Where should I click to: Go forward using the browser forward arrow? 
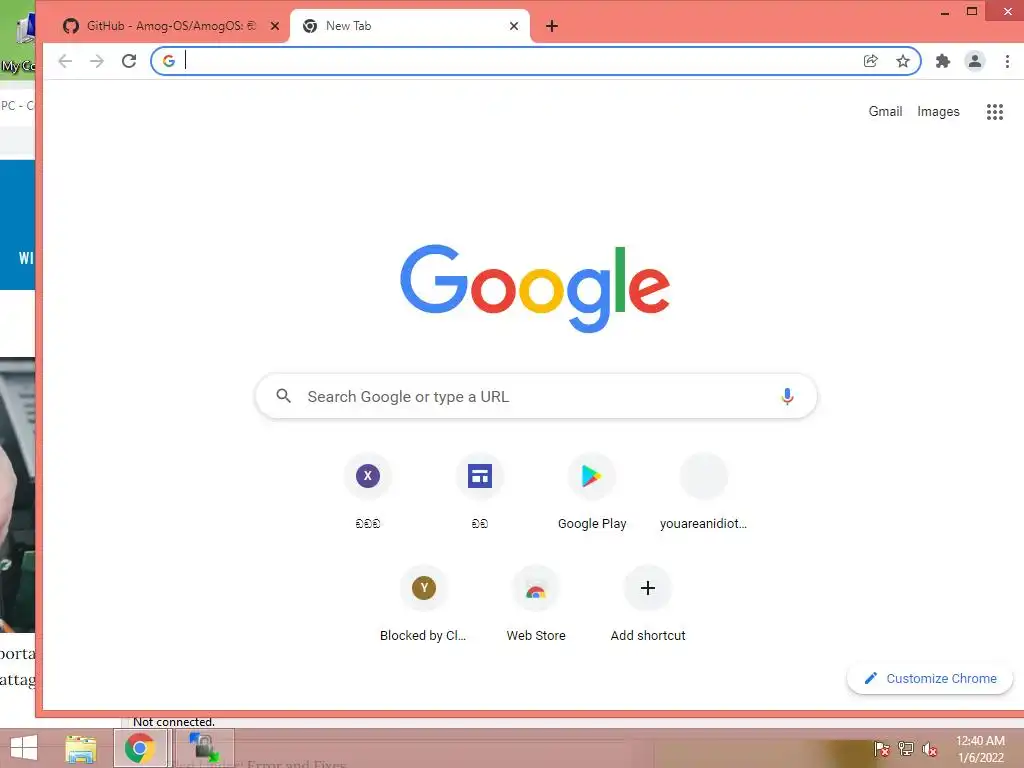pyautogui.click(x=97, y=61)
